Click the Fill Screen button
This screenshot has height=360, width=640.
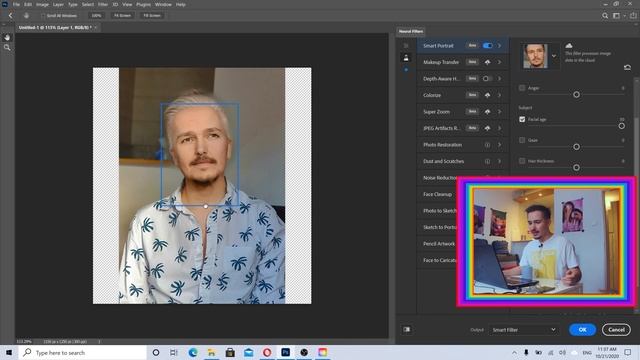(x=152, y=16)
